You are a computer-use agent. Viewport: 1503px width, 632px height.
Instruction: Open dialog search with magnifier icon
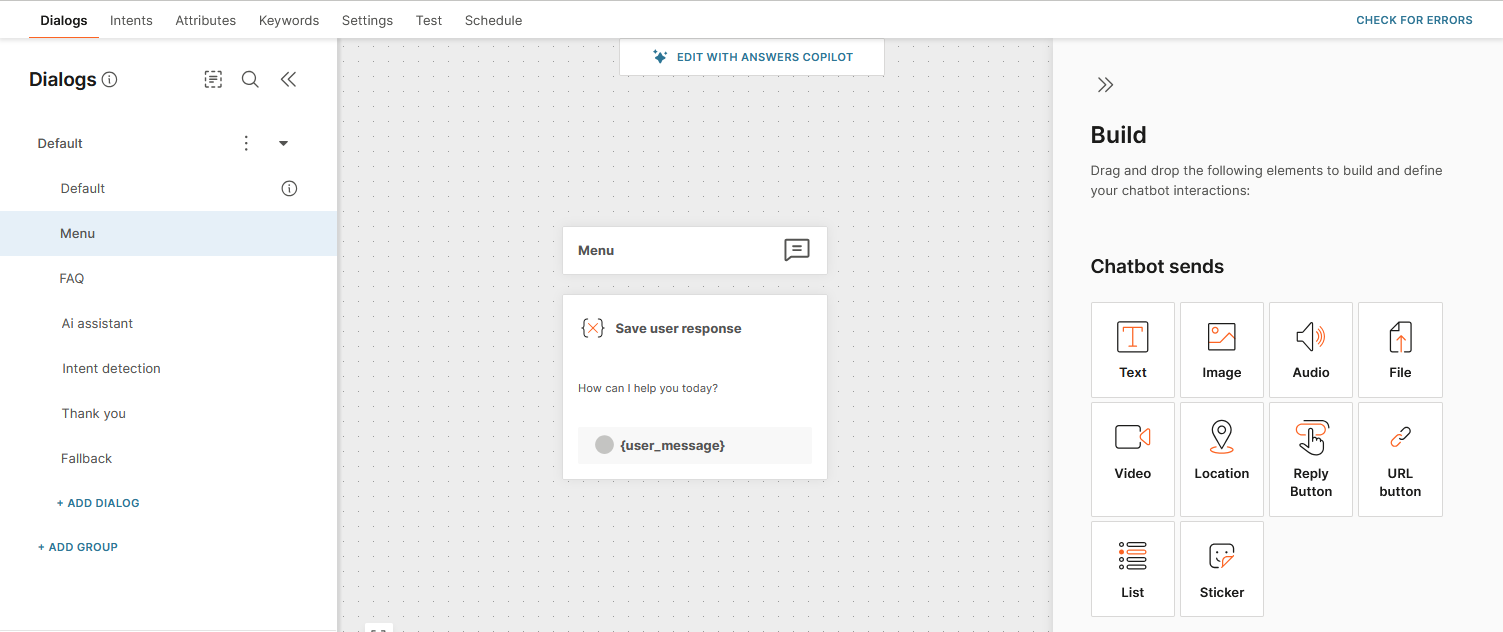pyautogui.click(x=250, y=79)
